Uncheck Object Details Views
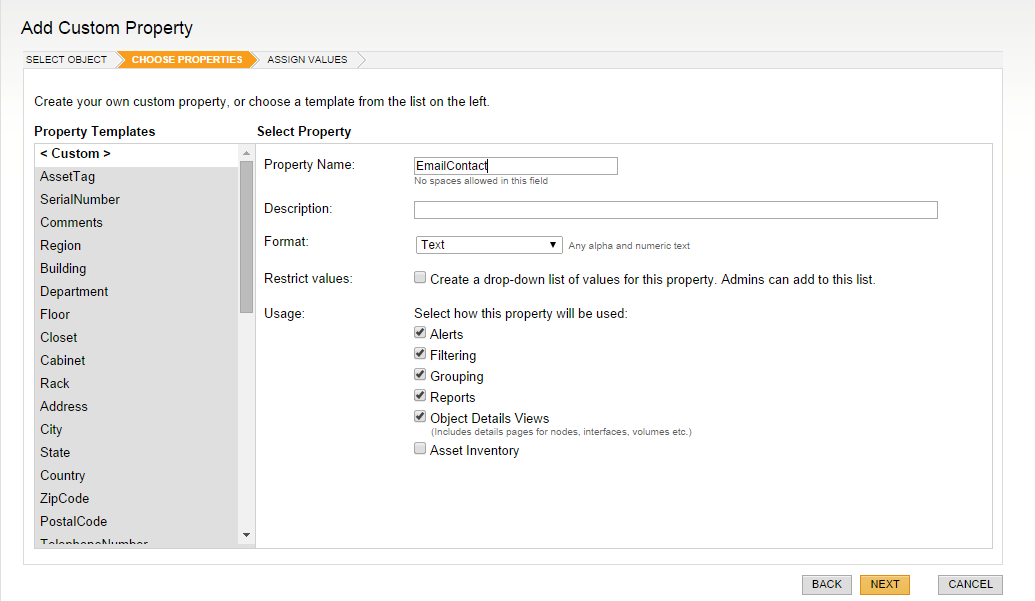The width and height of the screenshot is (1035, 601). point(420,416)
